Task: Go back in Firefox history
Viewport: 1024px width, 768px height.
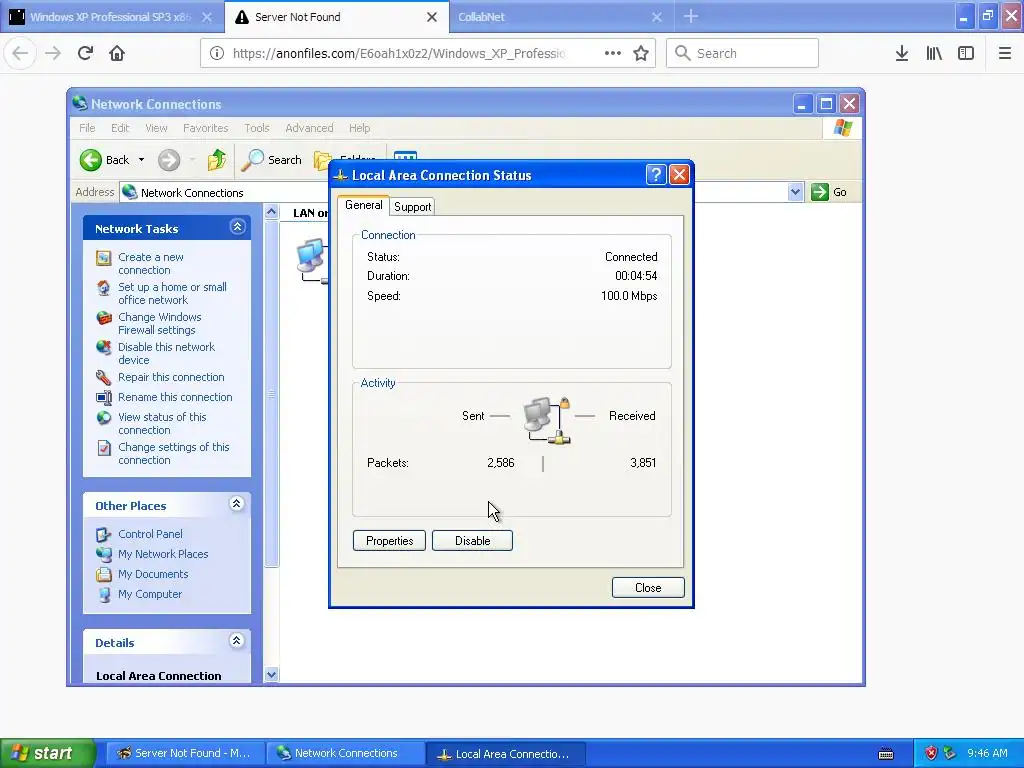Action: [x=20, y=53]
